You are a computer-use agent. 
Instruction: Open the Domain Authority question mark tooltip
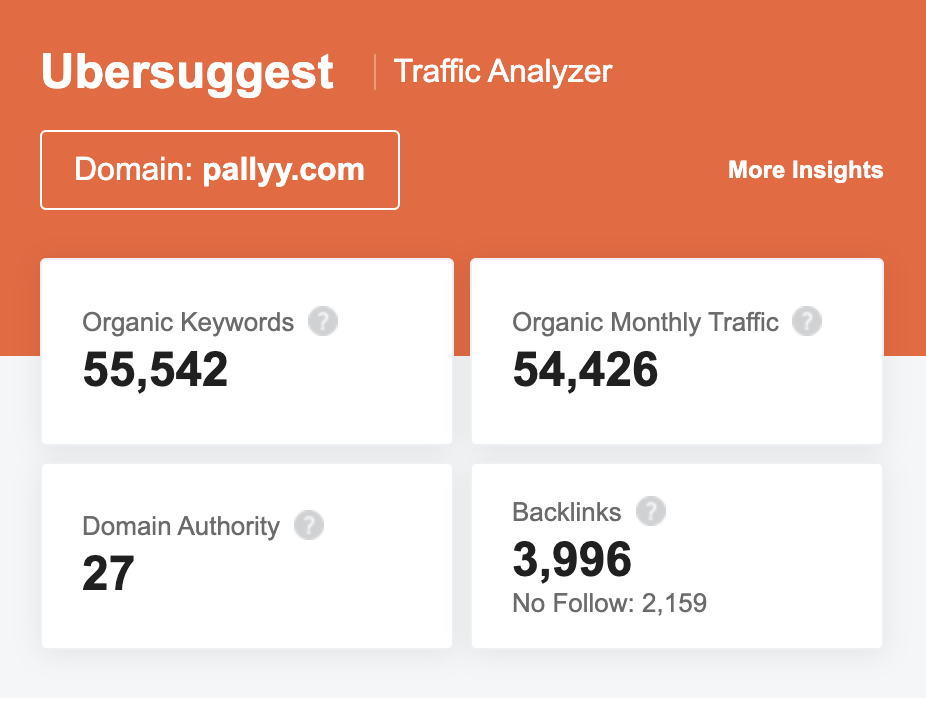click(x=309, y=525)
